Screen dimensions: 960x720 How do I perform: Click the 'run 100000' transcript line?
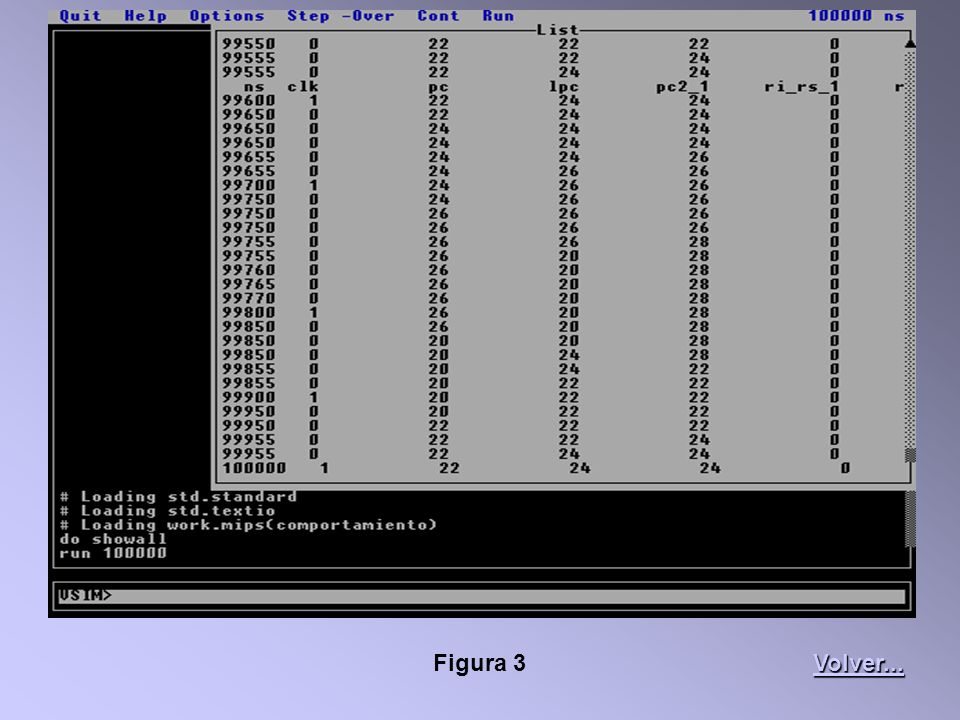(113, 553)
